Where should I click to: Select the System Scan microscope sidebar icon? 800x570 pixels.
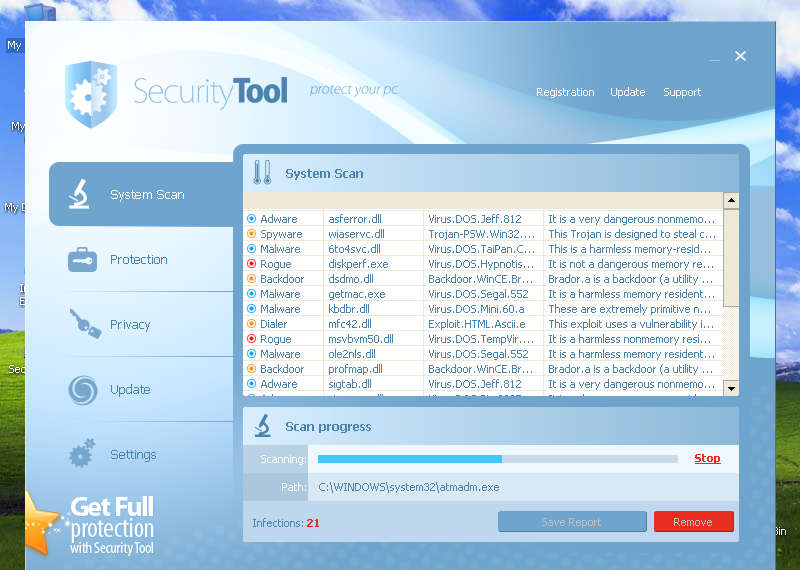click(x=79, y=194)
